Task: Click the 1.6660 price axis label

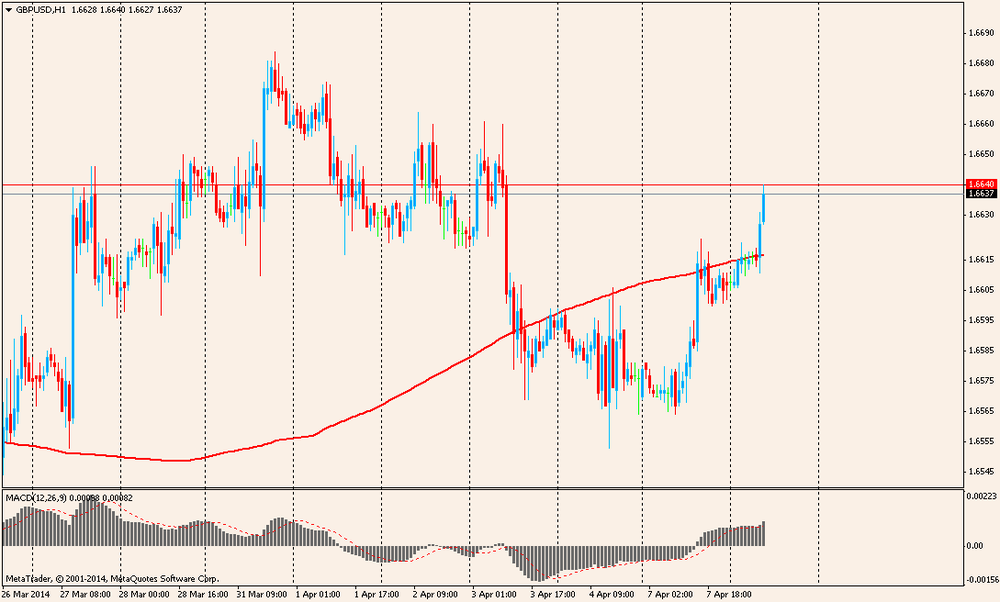Action: (981, 124)
